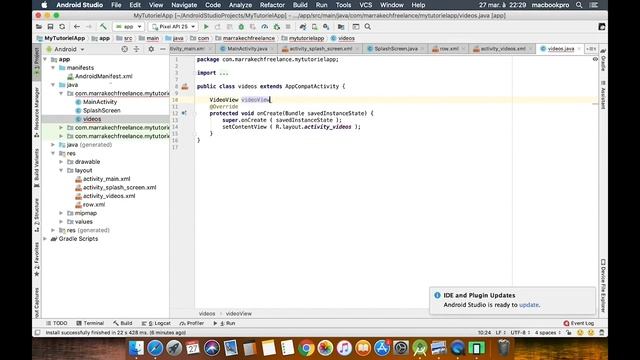
Task: Click Sync Project with Gradle Files icon
Action: 303,27
